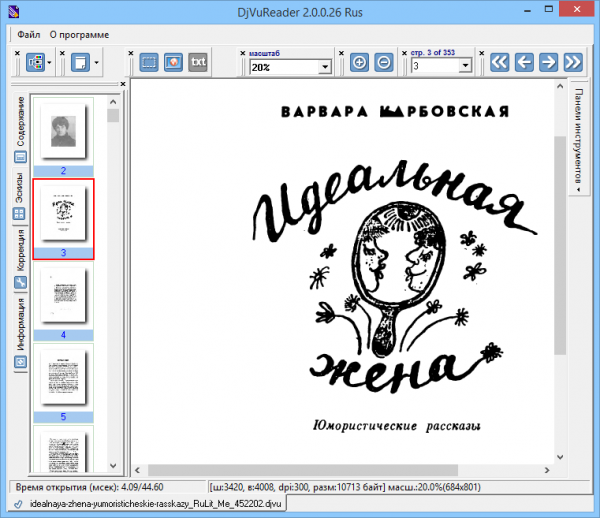Select page 5 thumbnail
Screen dimensions: 600x518
(x=64, y=383)
